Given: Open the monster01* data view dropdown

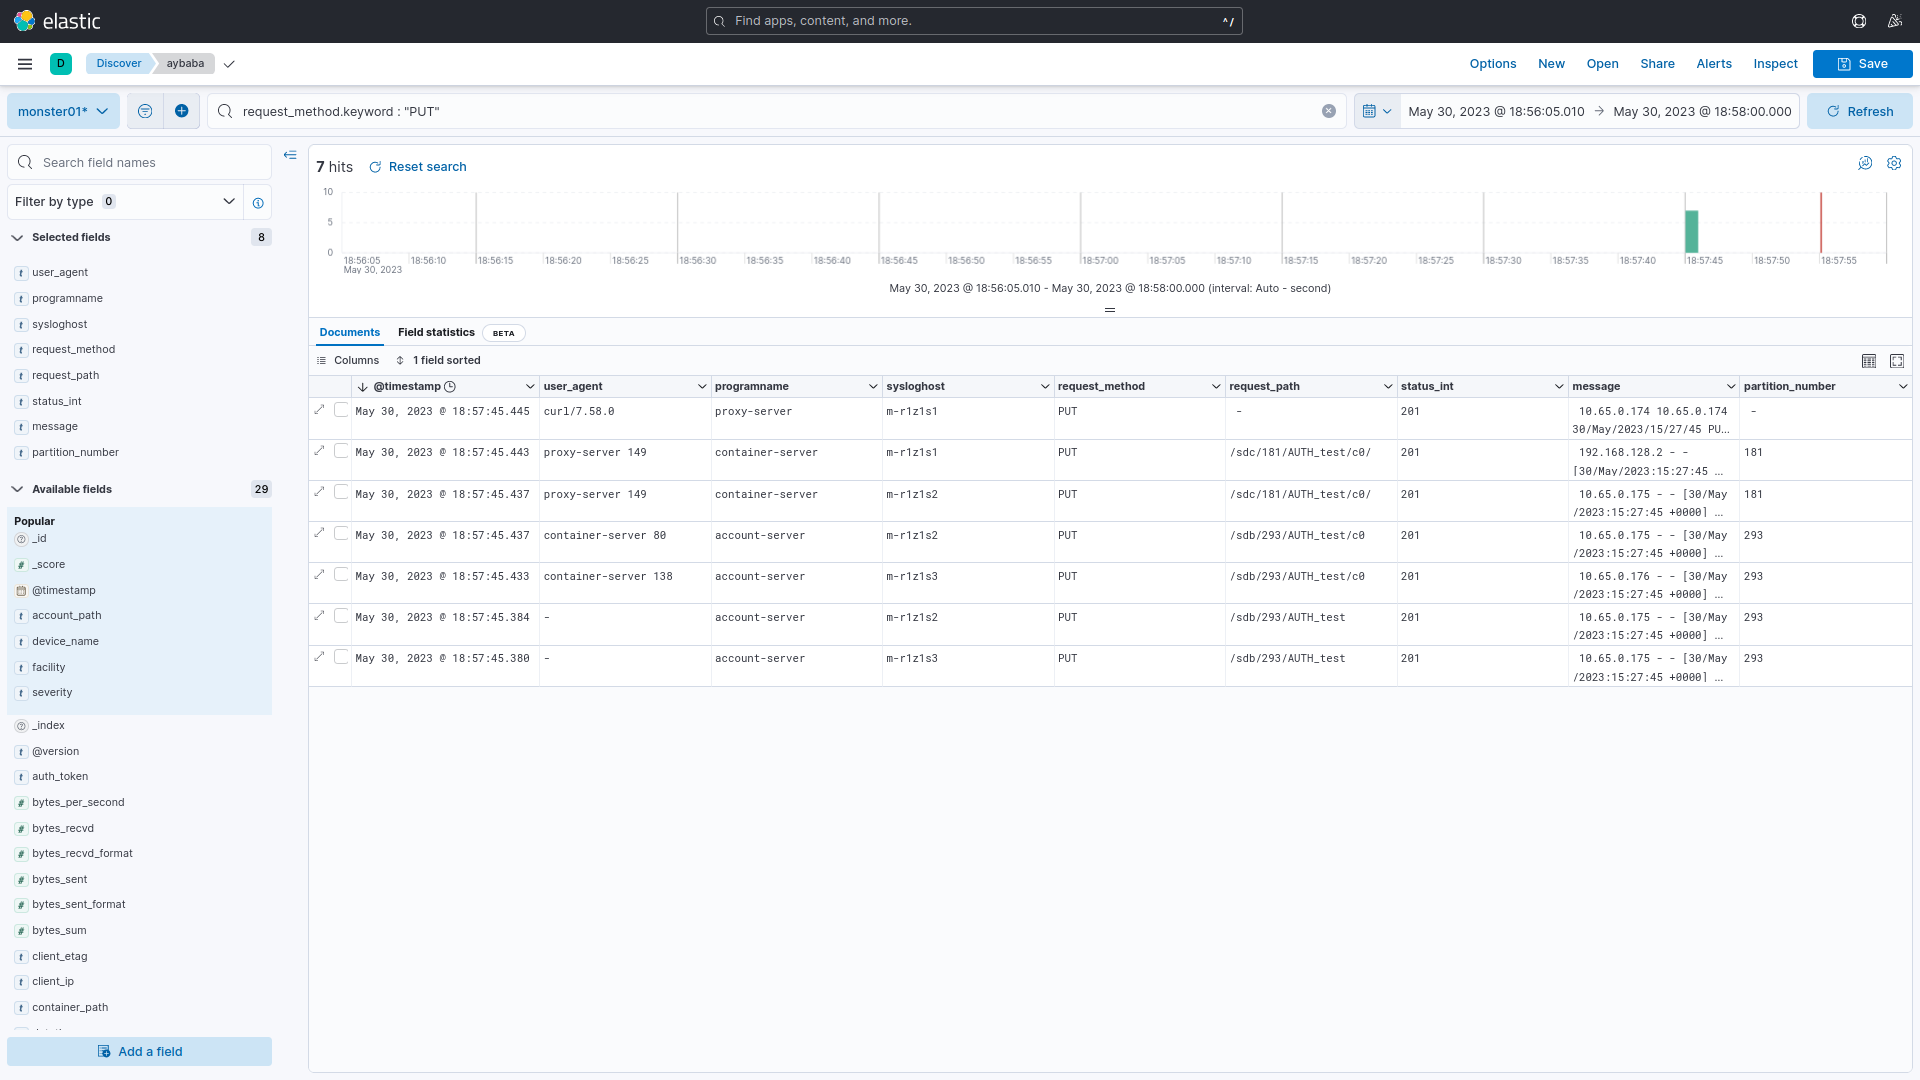Looking at the screenshot, I should (x=63, y=111).
